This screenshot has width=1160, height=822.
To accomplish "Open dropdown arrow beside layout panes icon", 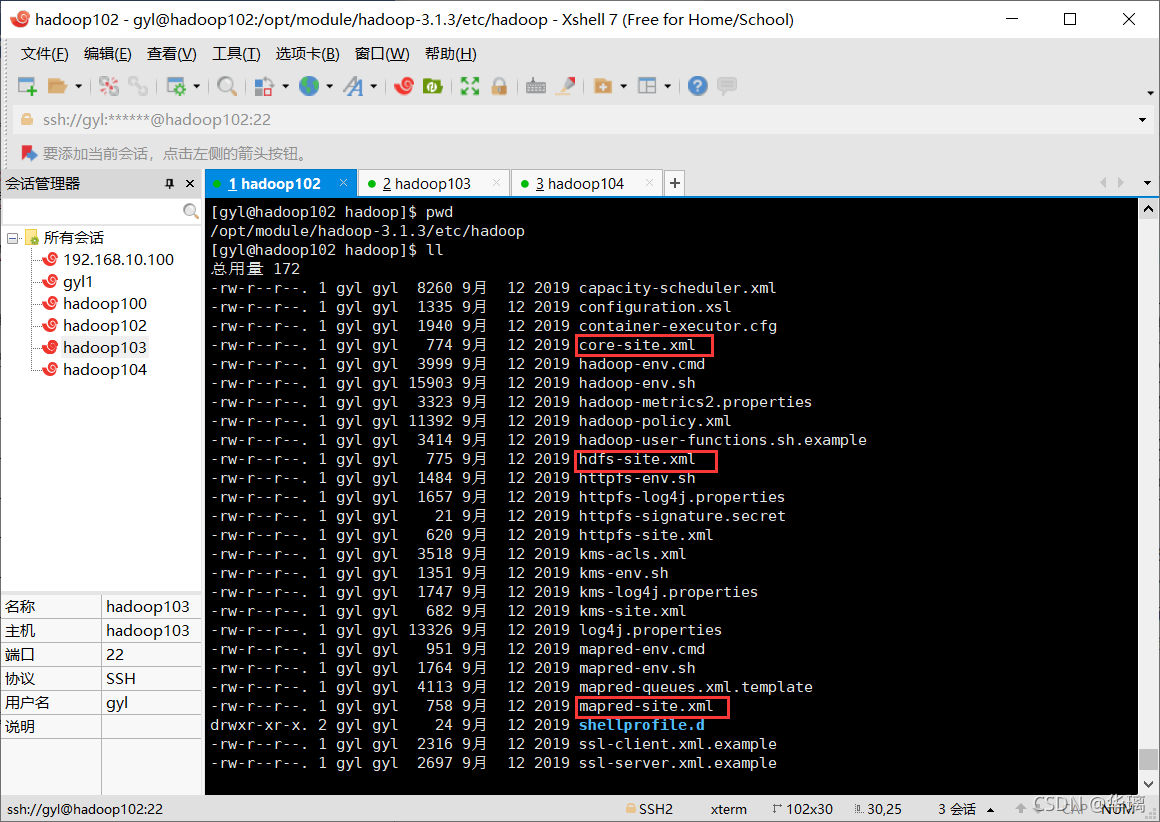I will [x=667, y=87].
